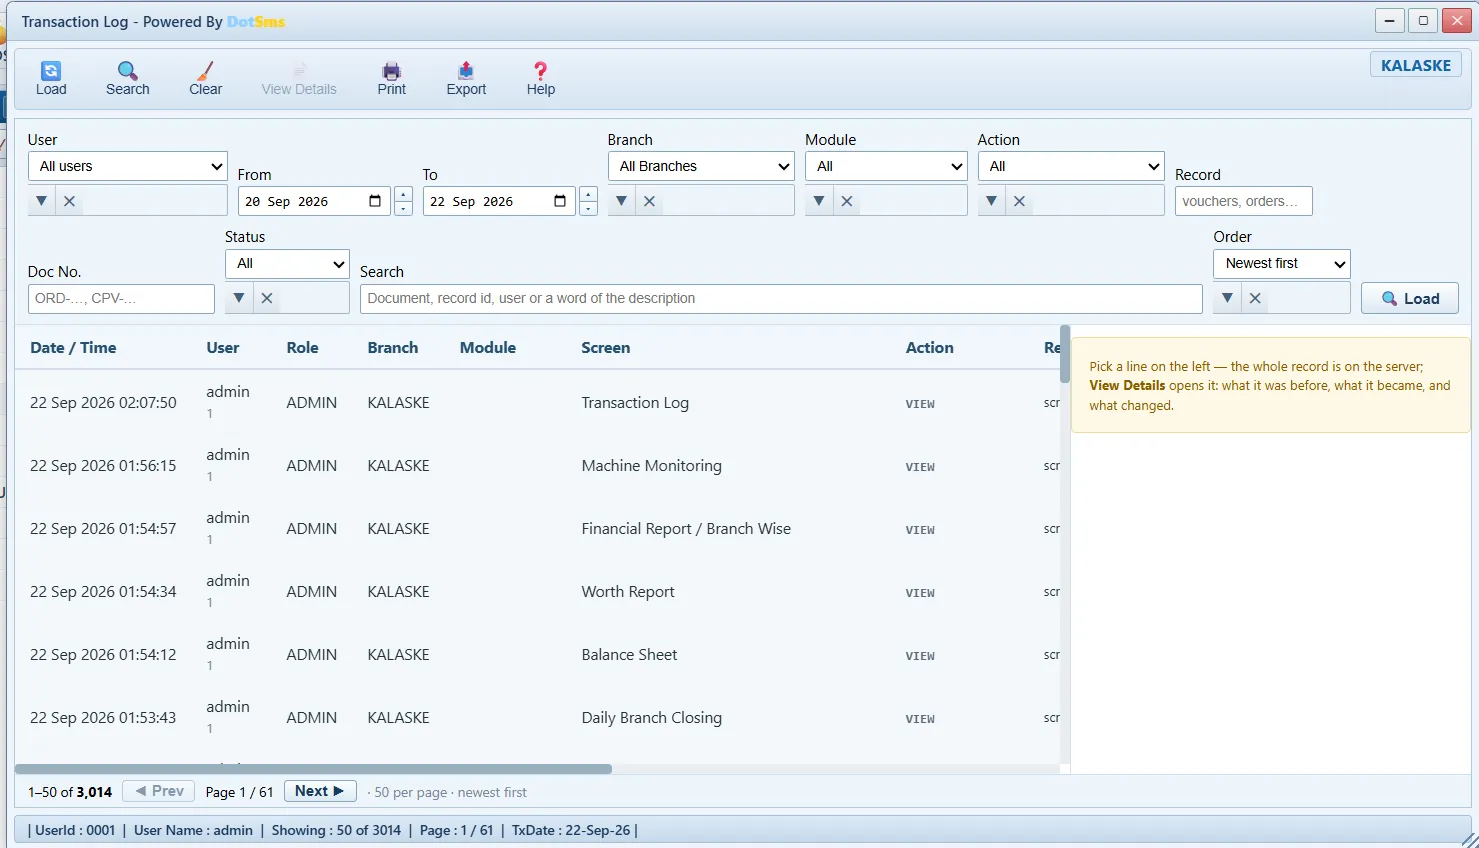Click the horizontal scrollbar of the log table
Screen dimensions: 1479x848
click(313, 769)
